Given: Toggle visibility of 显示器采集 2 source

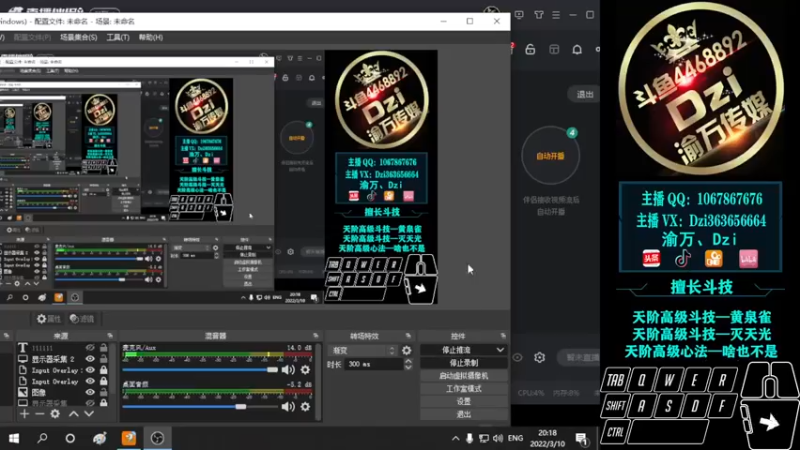Looking at the screenshot, I should pyautogui.click(x=90, y=359).
